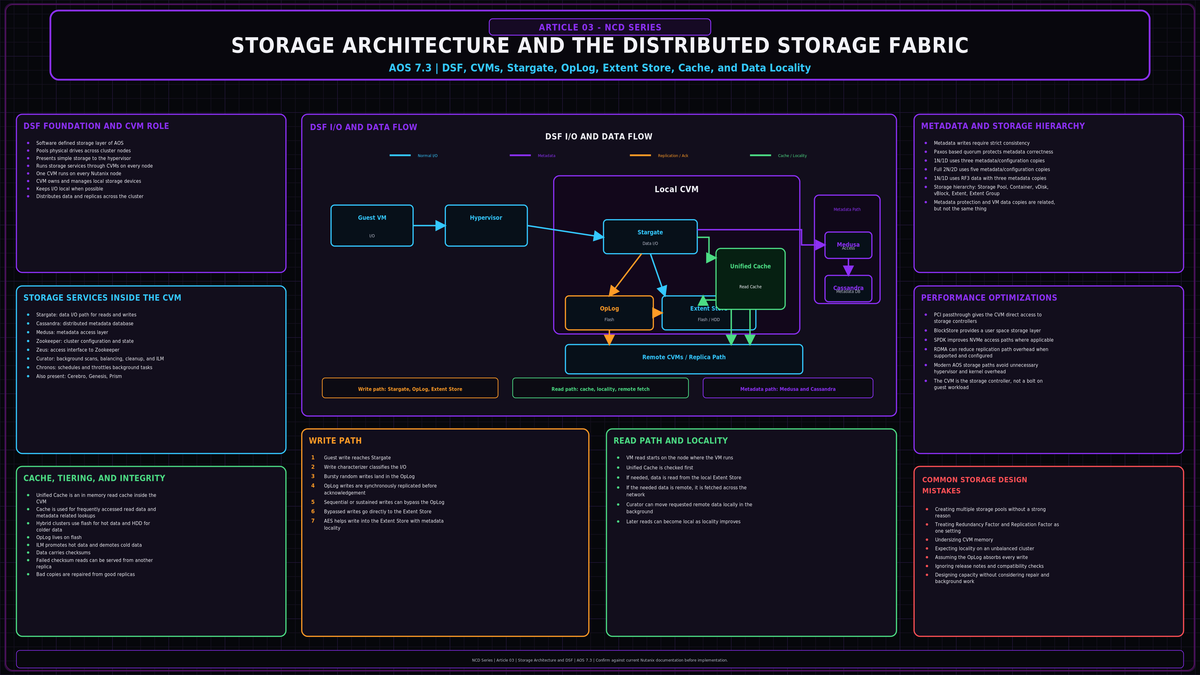Click the Replication / Ack orange legend line
The image size is (1200, 675).
[640, 155]
